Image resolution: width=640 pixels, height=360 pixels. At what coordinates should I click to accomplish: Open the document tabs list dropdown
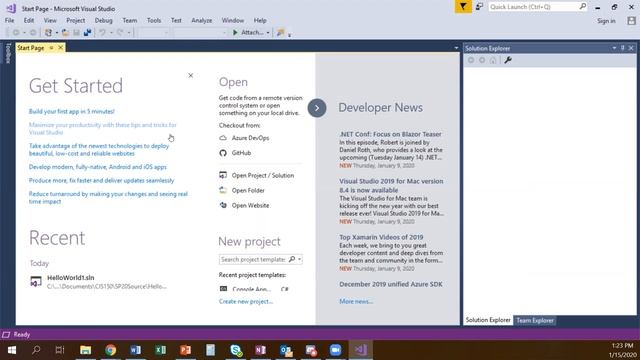click(456, 48)
